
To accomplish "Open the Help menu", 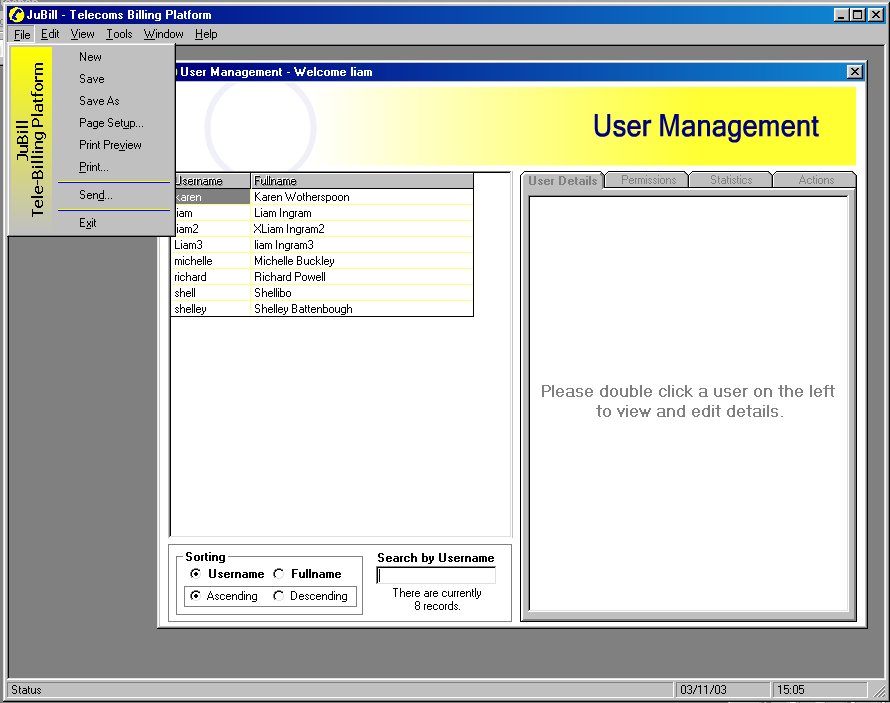I will 206,34.
